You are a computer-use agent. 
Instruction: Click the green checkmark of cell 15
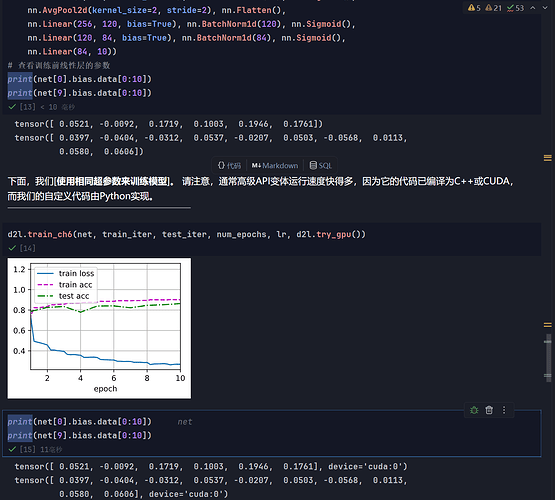[x=12, y=449]
